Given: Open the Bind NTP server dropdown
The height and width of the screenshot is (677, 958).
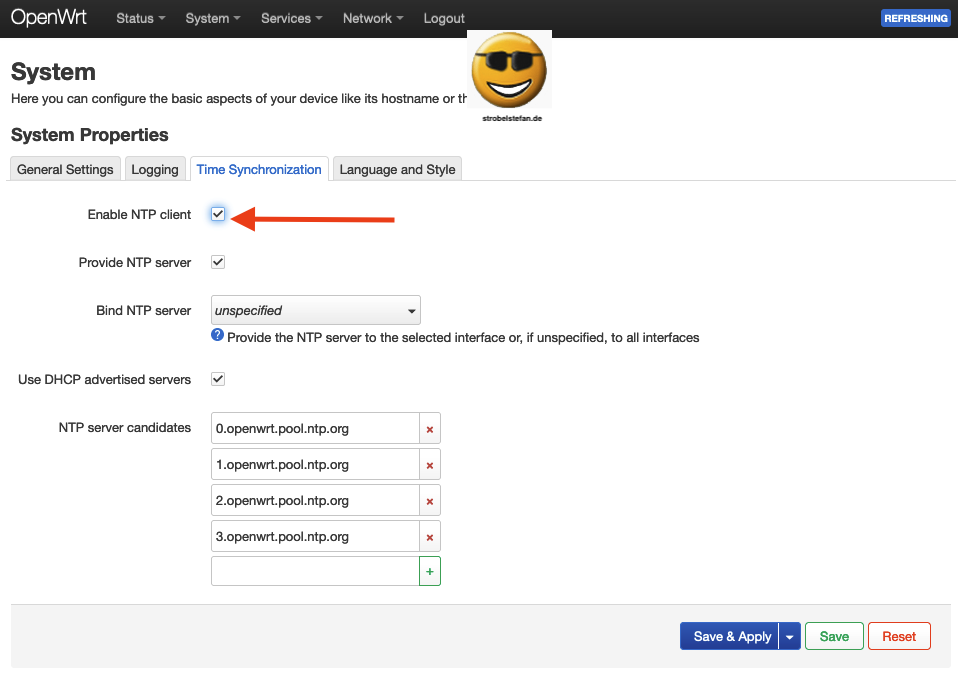Looking at the screenshot, I should [315, 310].
